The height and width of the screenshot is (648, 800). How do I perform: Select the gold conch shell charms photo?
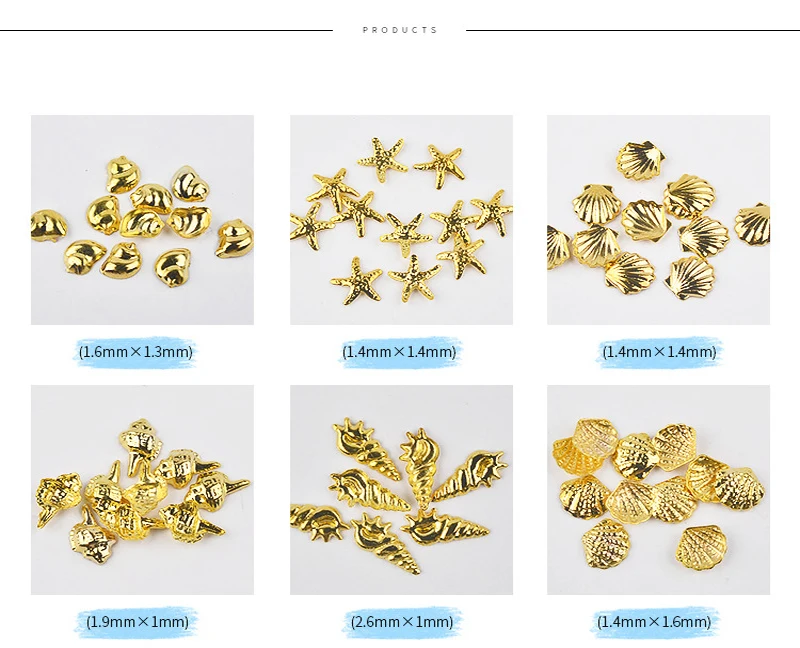click(142, 490)
